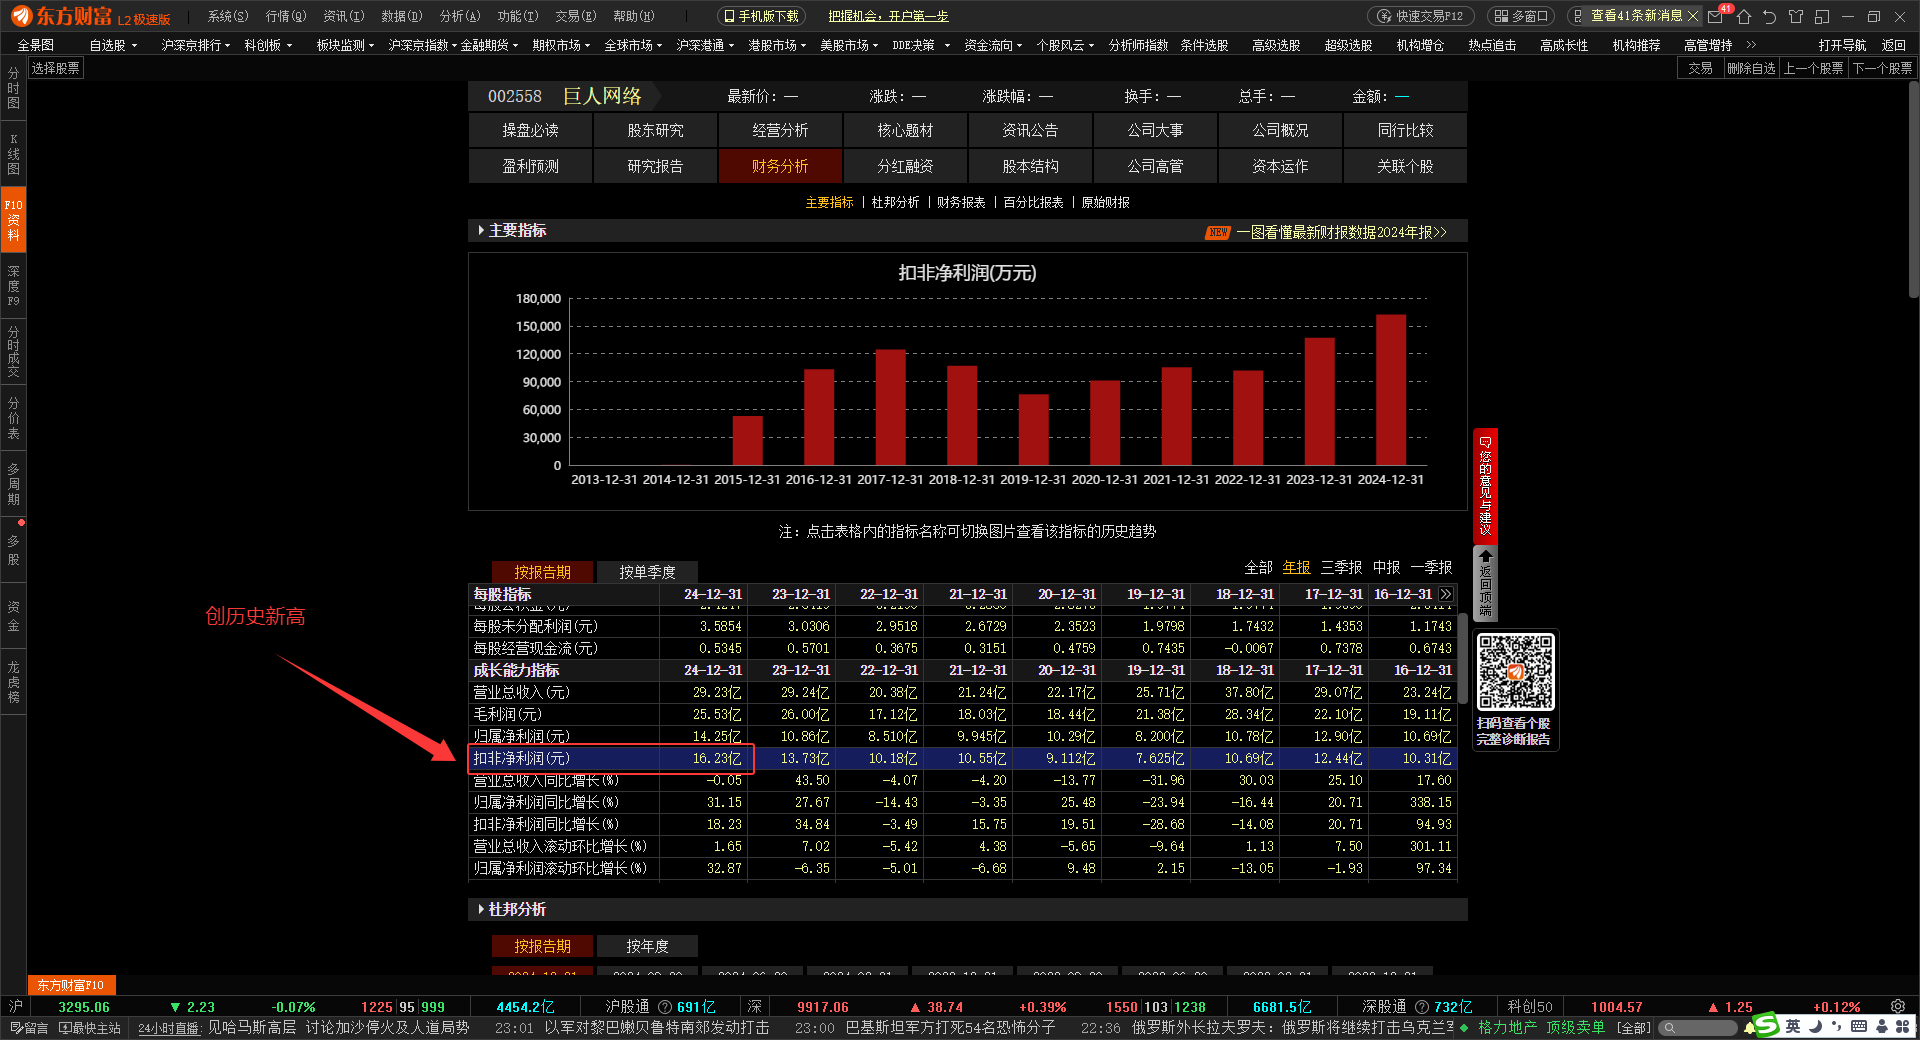Open the 分析(A) menu
The height and width of the screenshot is (1040, 1920).
[460, 16]
